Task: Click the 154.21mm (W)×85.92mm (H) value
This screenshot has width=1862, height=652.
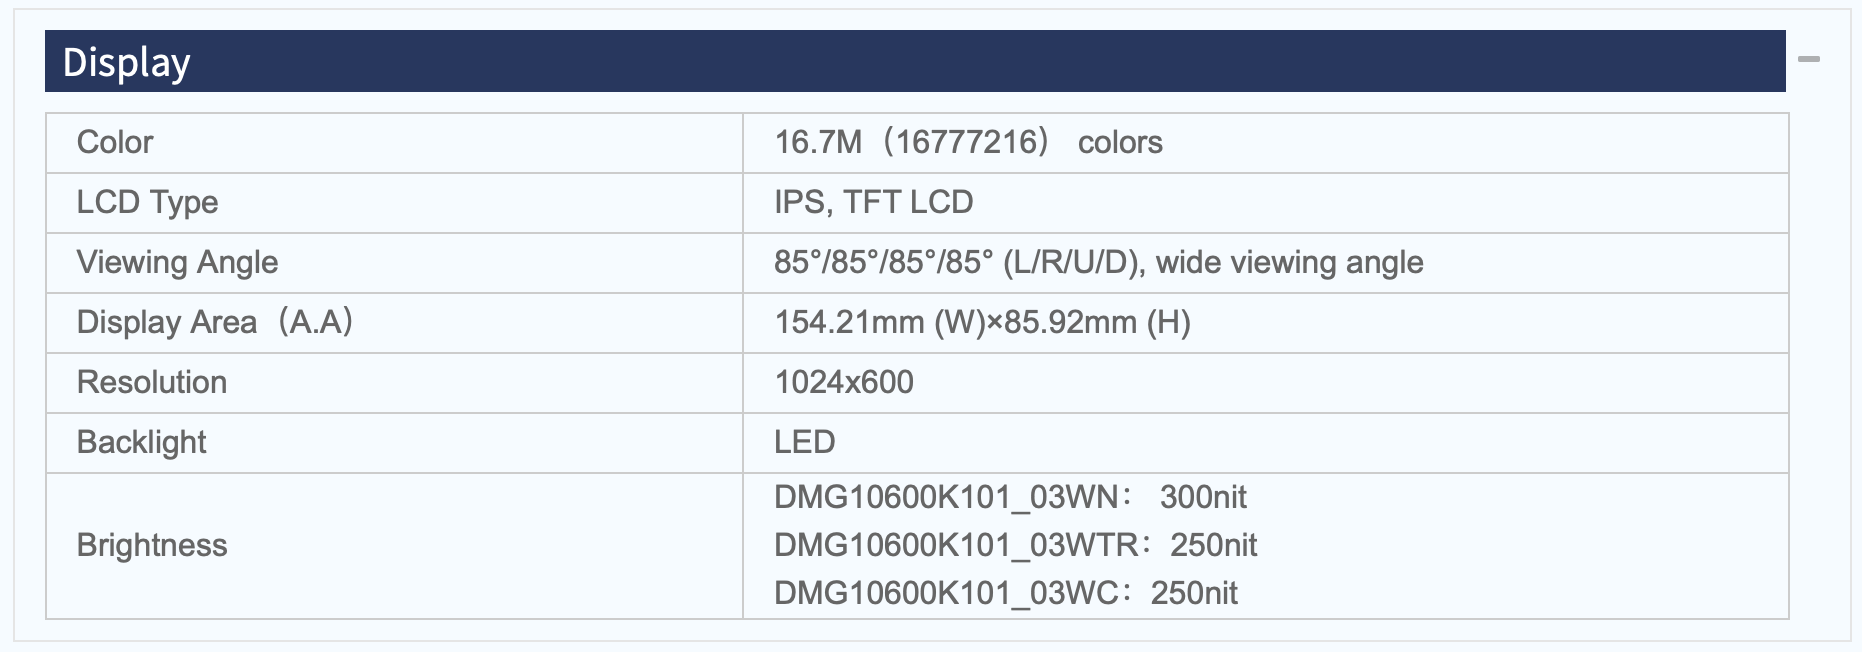Action: 982,322
